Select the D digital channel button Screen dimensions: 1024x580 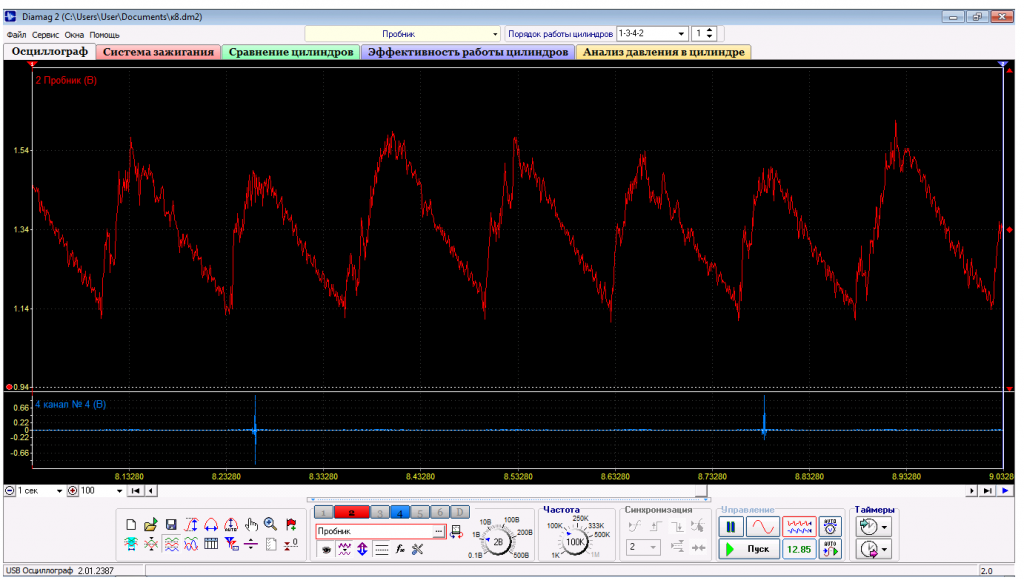tap(460, 513)
